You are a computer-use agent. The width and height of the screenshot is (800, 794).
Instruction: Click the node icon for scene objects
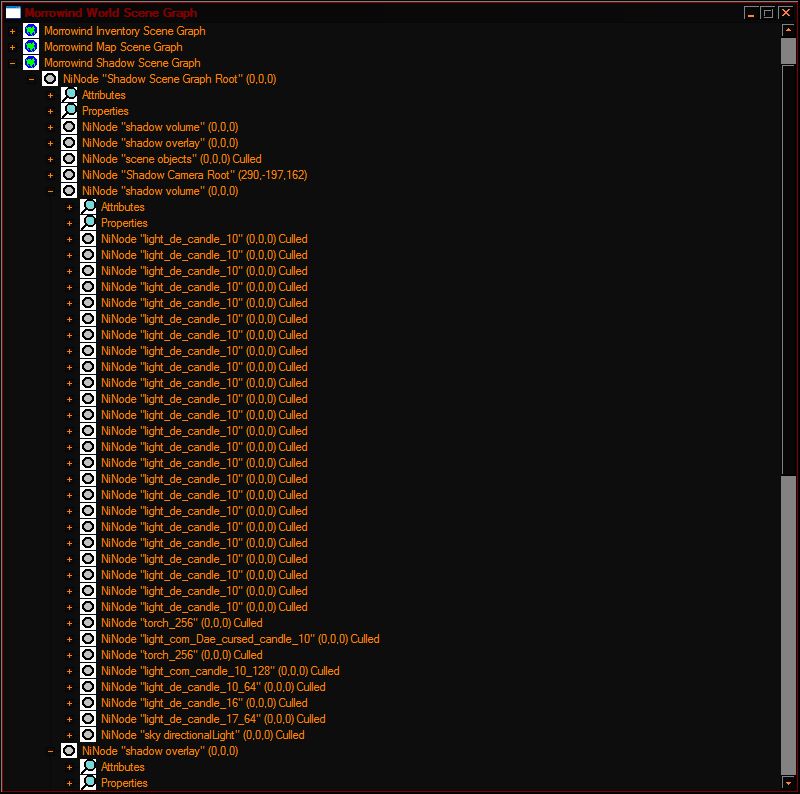(69, 159)
